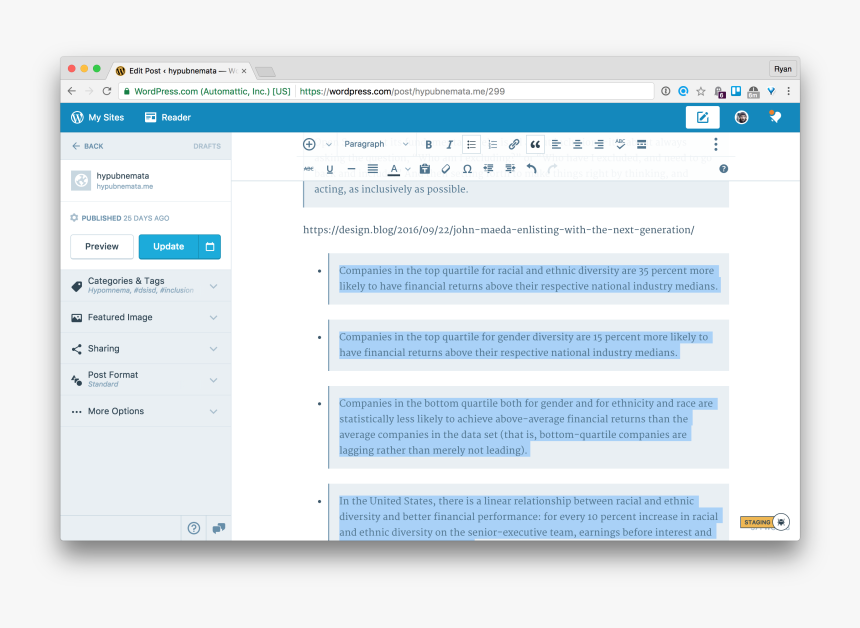The width and height of the screenshot is (860, 628).
Task: Expand the Sharing section
Action: coord(146,348)
